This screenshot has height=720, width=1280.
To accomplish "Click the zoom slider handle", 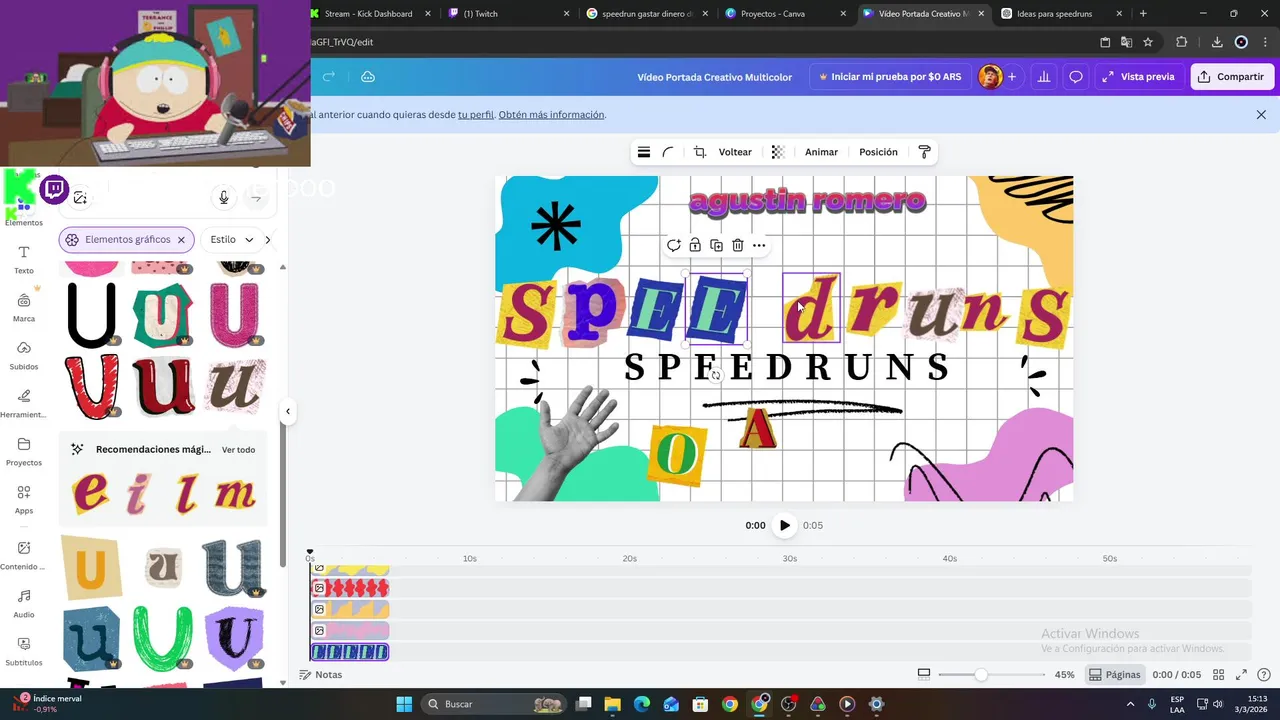I will [981, 675].
